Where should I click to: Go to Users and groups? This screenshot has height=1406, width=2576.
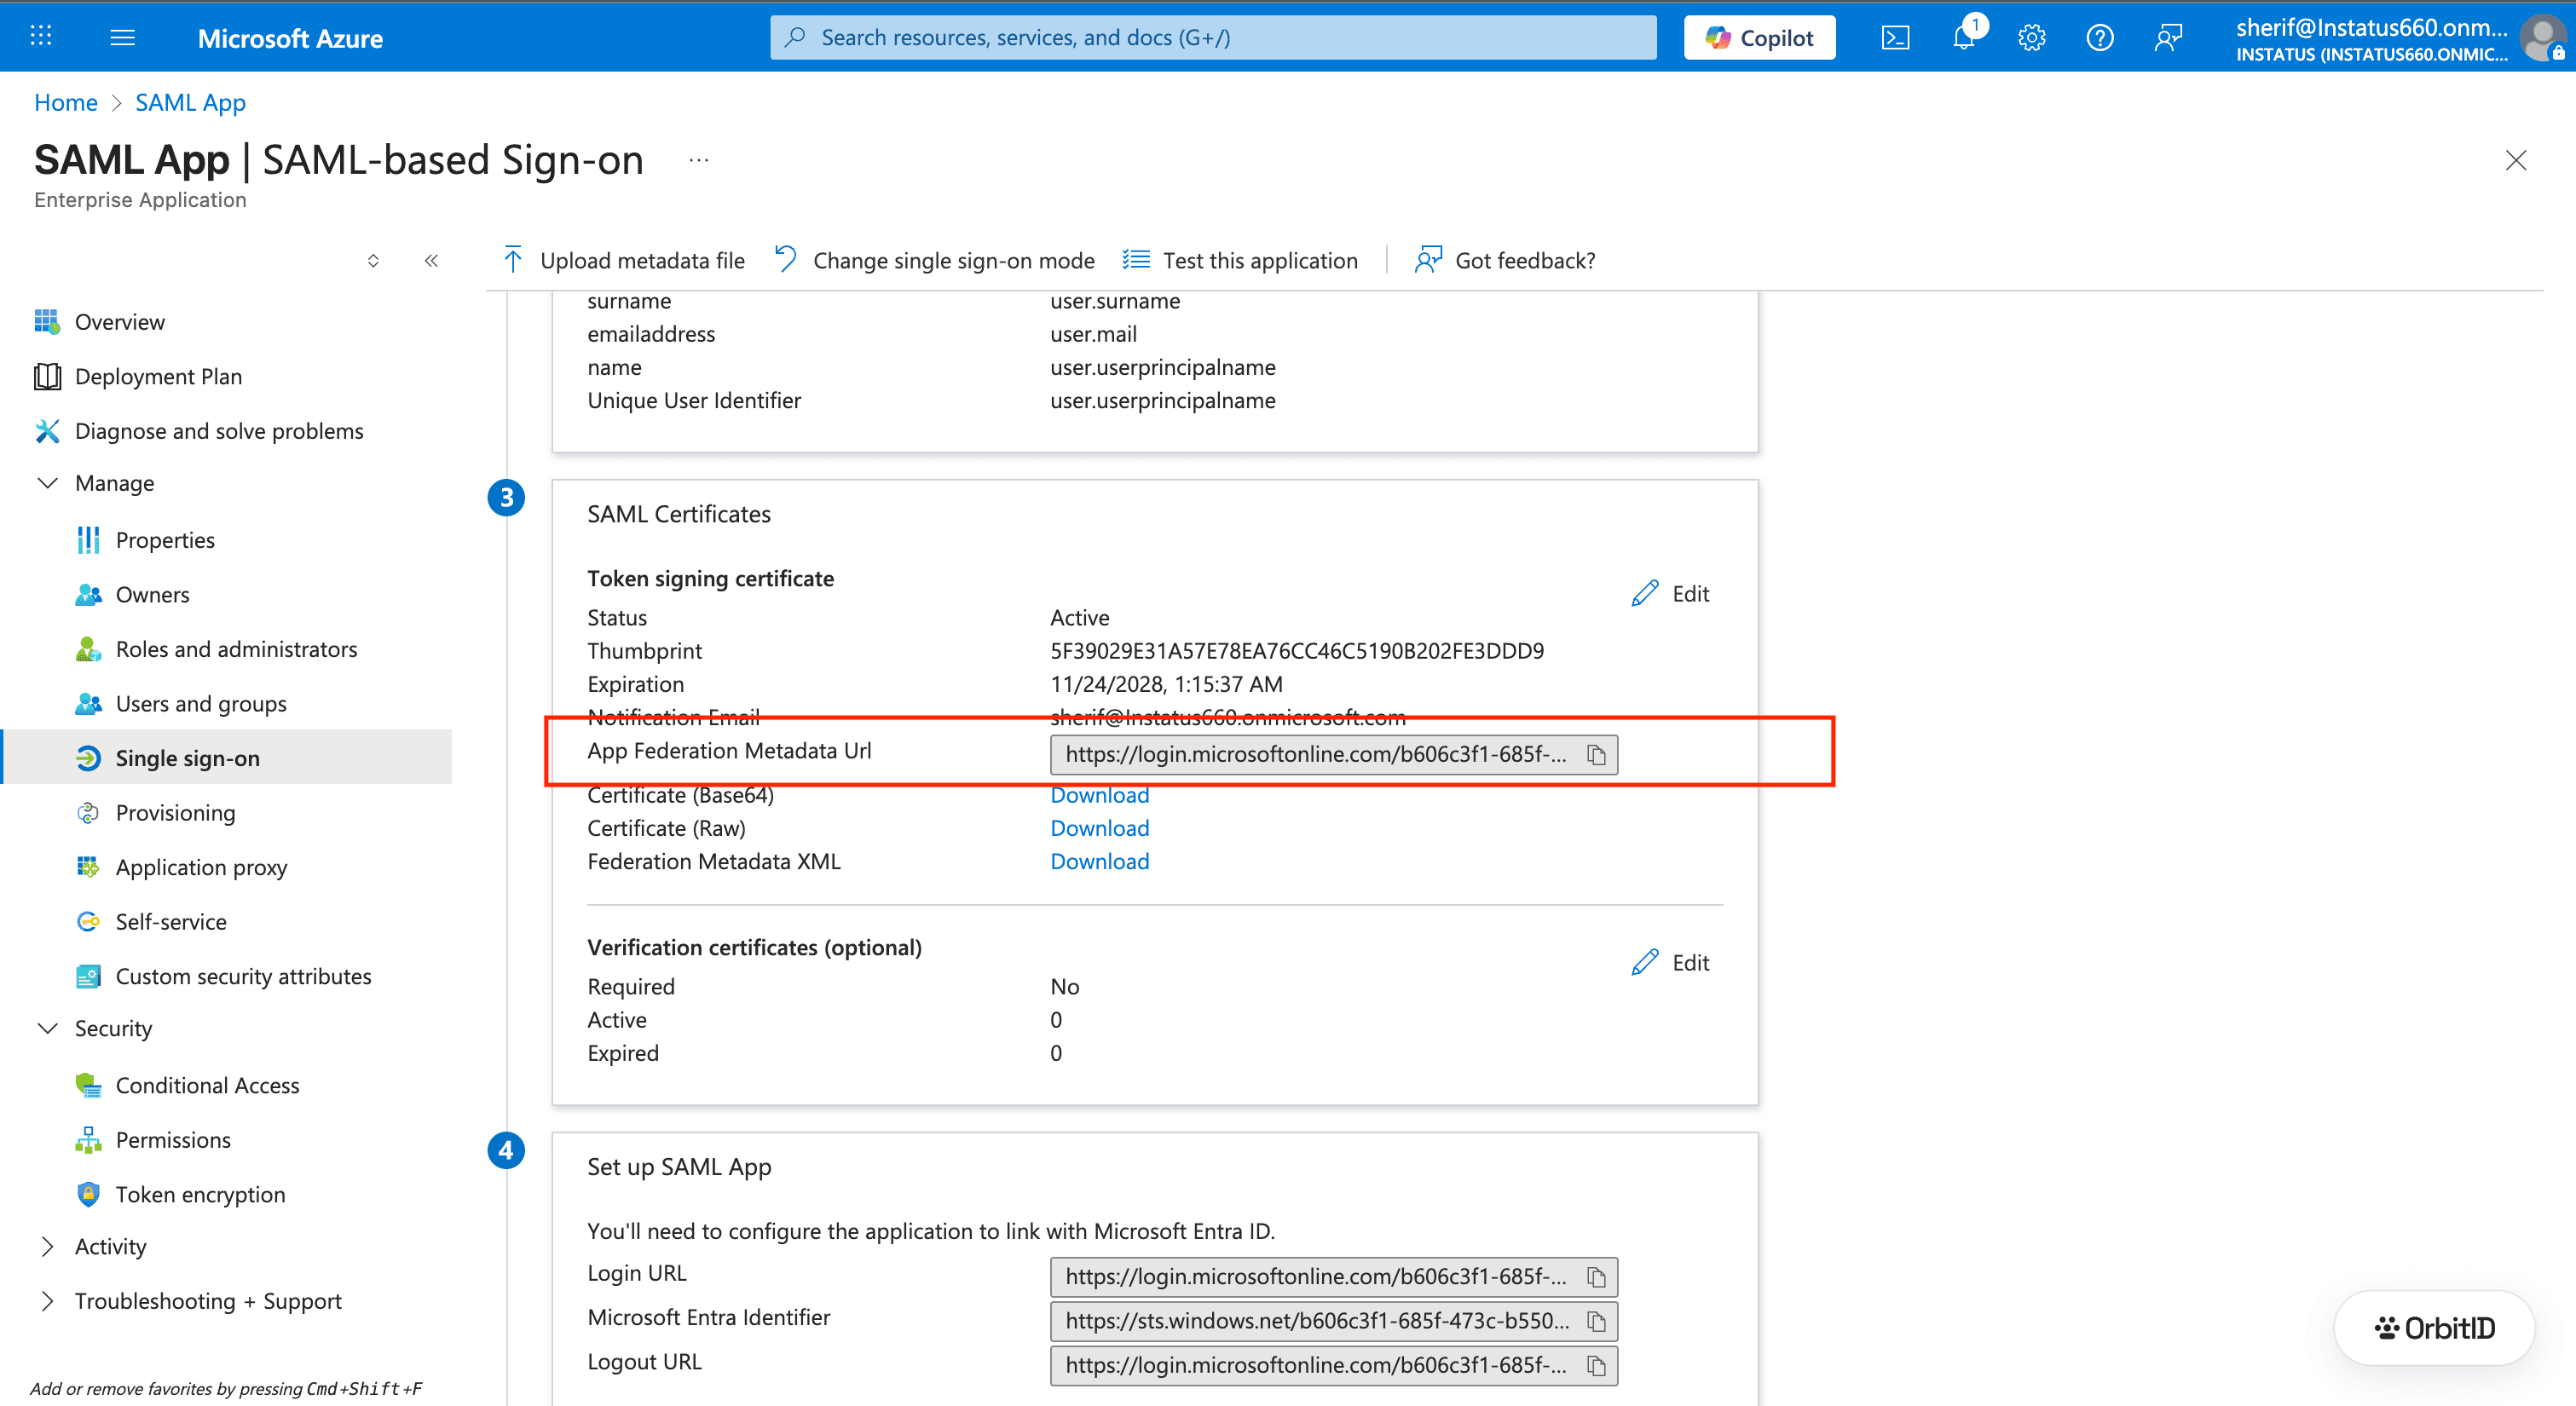(200, 703)
